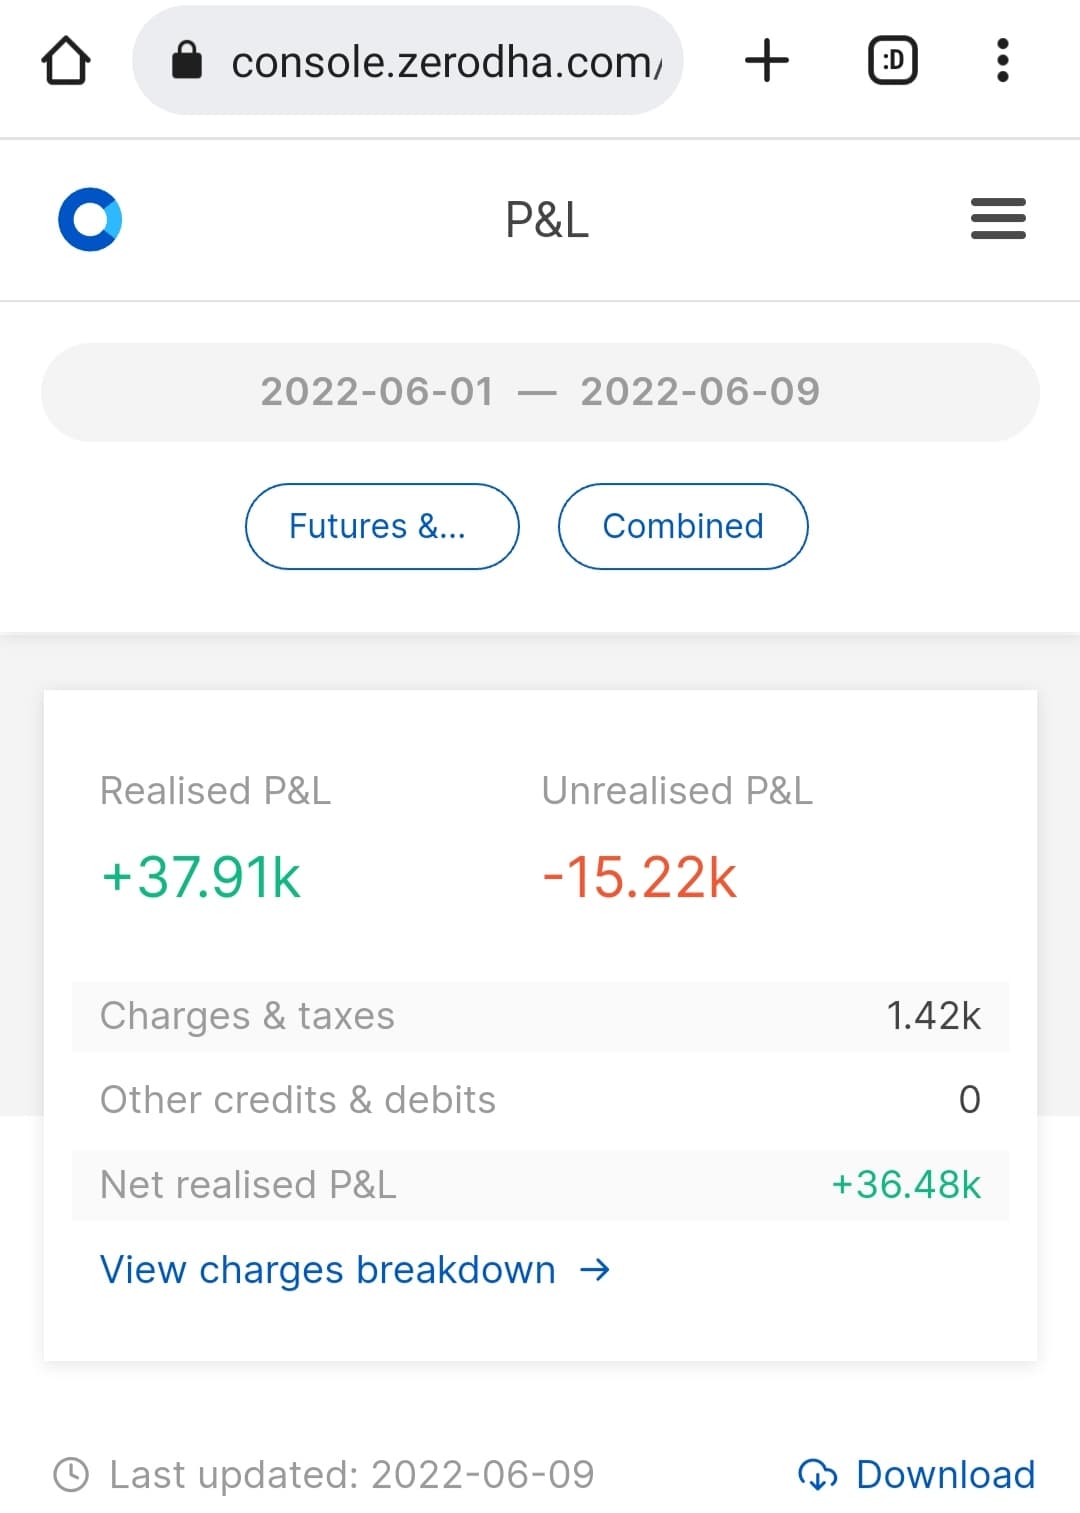Click the Zerodha Console logo

click(x=90, y=219)
